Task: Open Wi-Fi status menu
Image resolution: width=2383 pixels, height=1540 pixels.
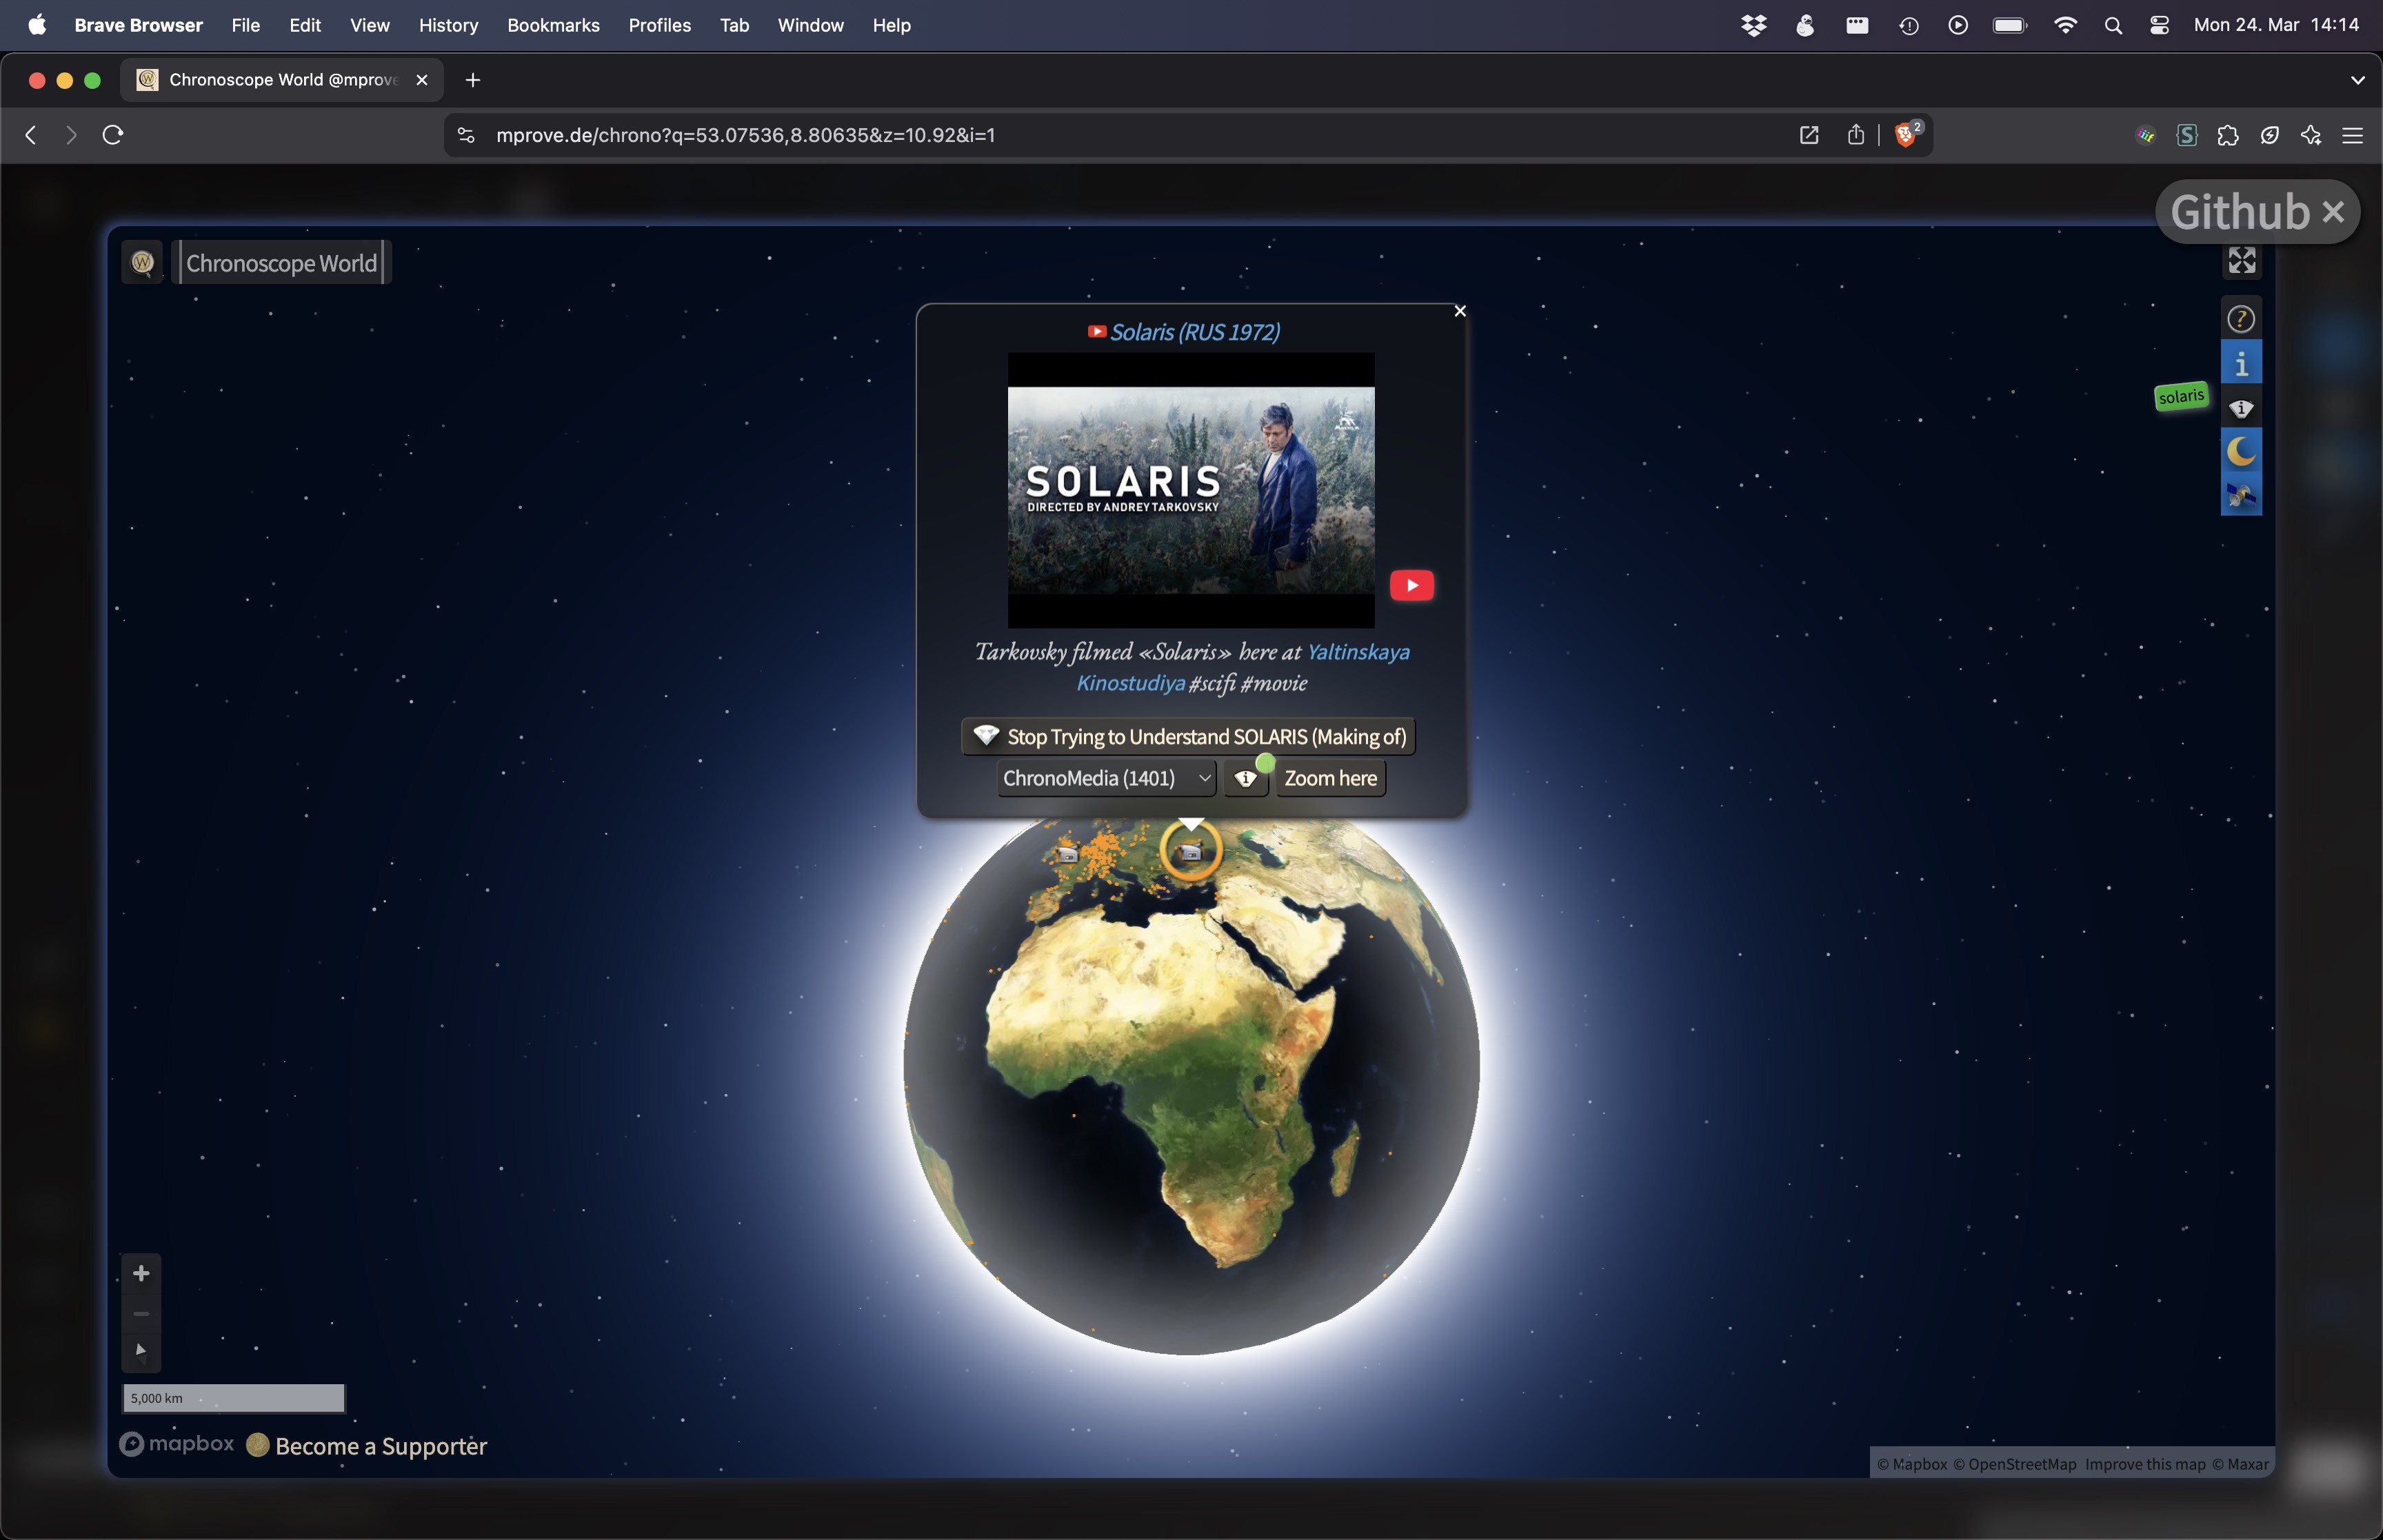Action: click(2065, 25)
